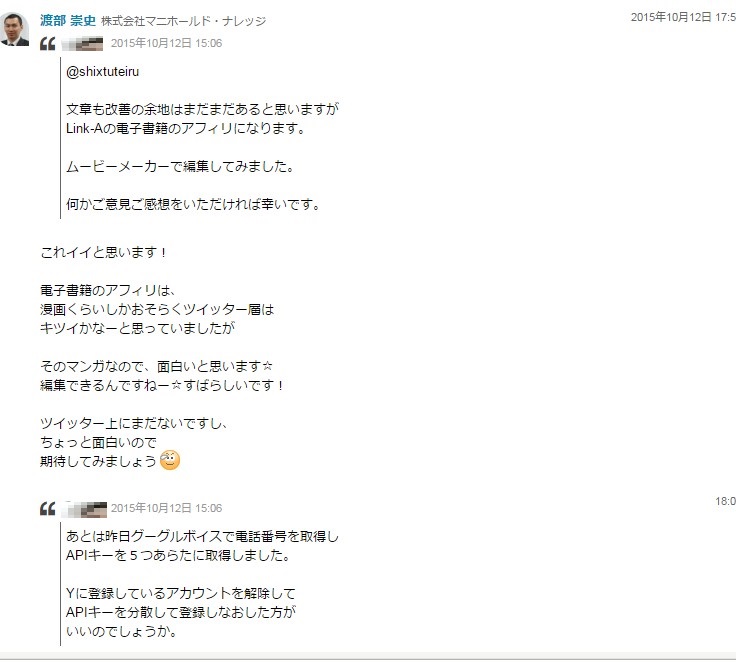Click the winking smiley emoji
The width and height of the screenshot is (736, 662).
(170, 460)
